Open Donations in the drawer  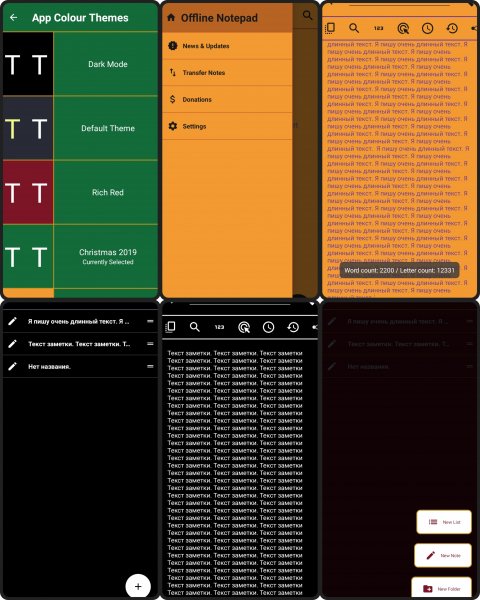(x=227, y=99)
